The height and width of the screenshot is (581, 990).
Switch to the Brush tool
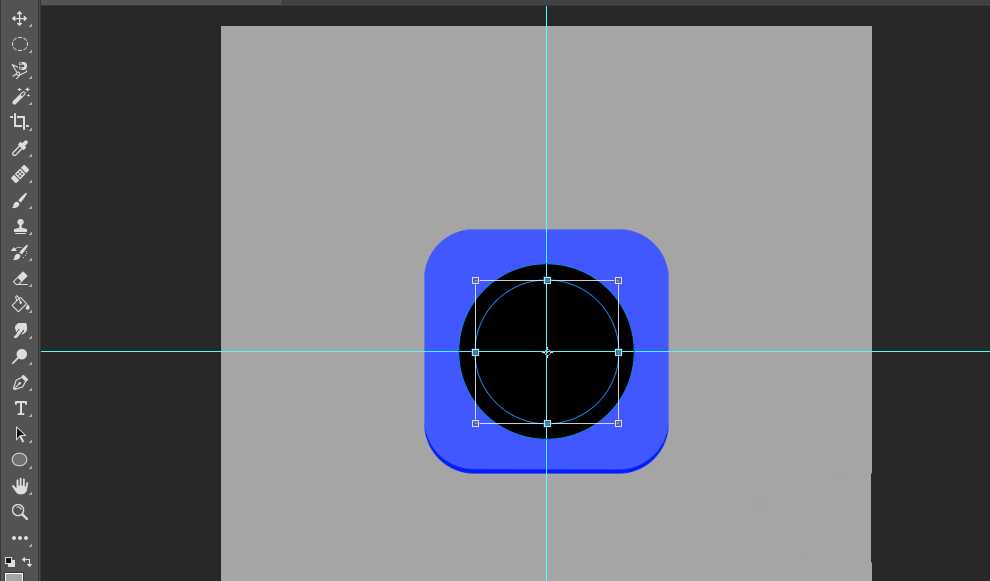tap(19, 201)
